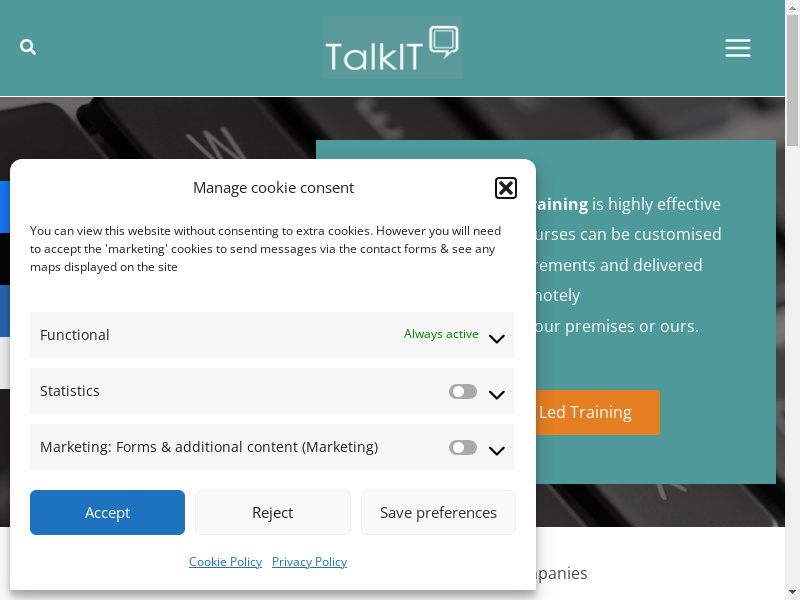Open the hamburger navigation menu
Viewport: 800px width, 600px height.
(x=738, y=48)
